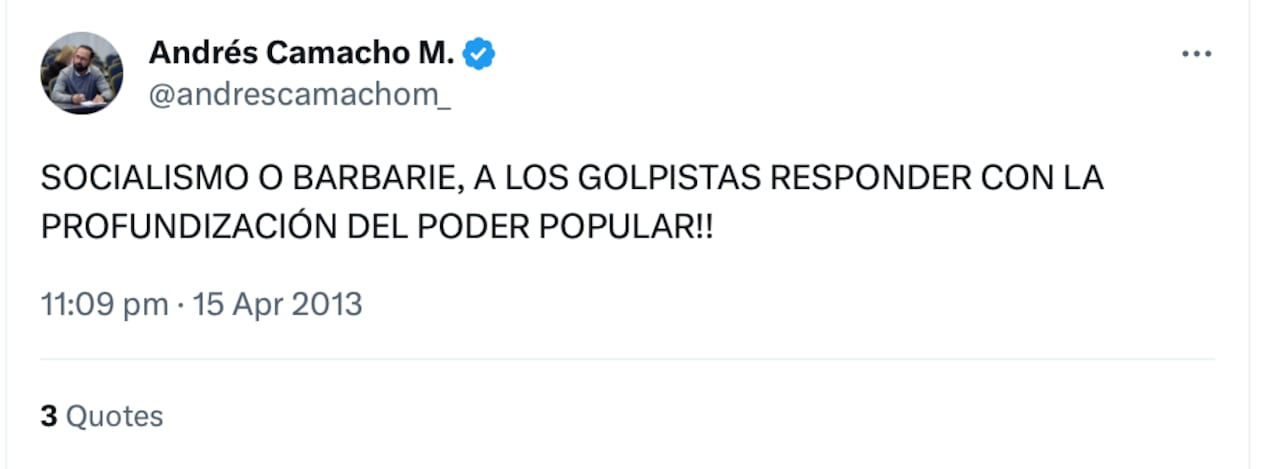1280x469 pixels.
Task: View the 3 Quotes list
Action: [101, 416]
